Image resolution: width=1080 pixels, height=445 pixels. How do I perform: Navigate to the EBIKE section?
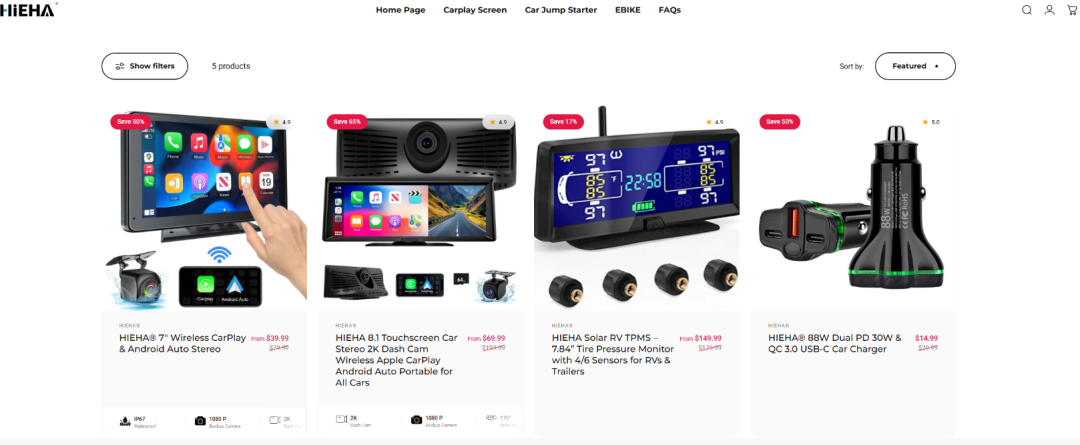pos(627,10)
